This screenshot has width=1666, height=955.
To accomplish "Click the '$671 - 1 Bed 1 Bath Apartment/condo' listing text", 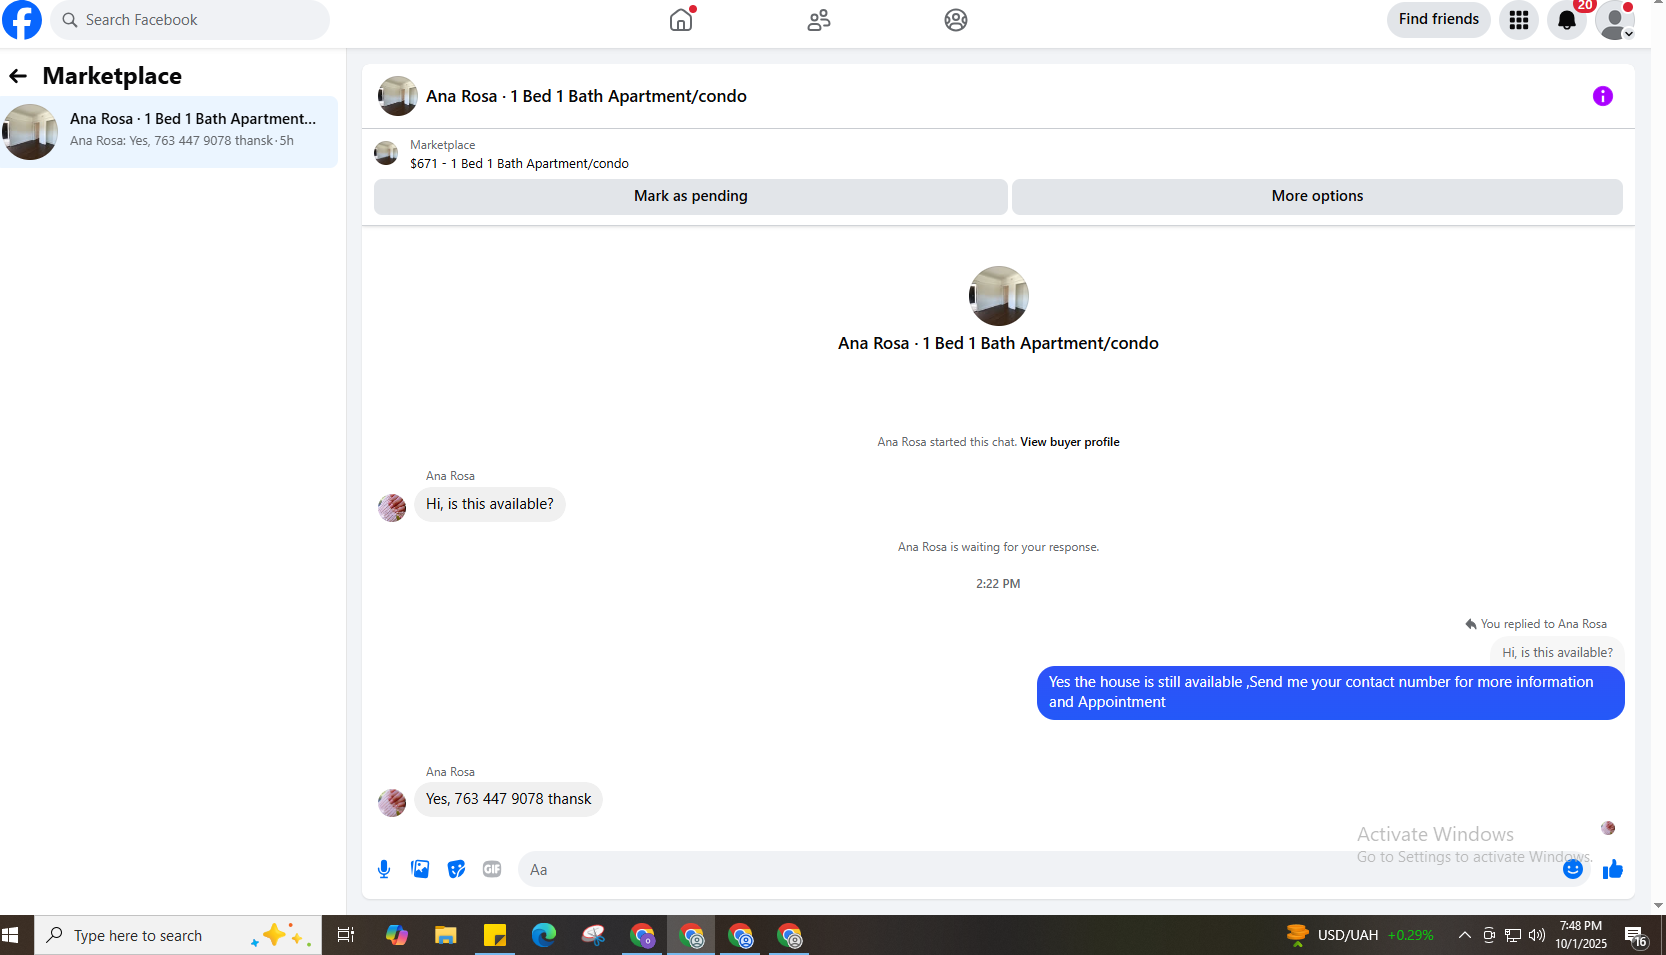I will [519, 164].
